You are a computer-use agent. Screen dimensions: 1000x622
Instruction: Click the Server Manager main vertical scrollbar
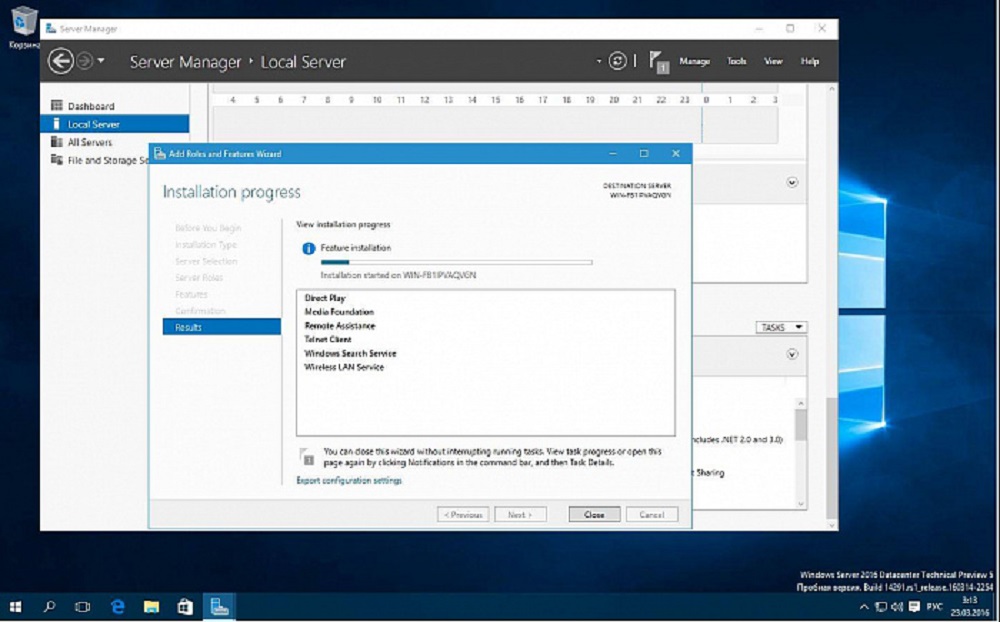click(x=831, y=458)
